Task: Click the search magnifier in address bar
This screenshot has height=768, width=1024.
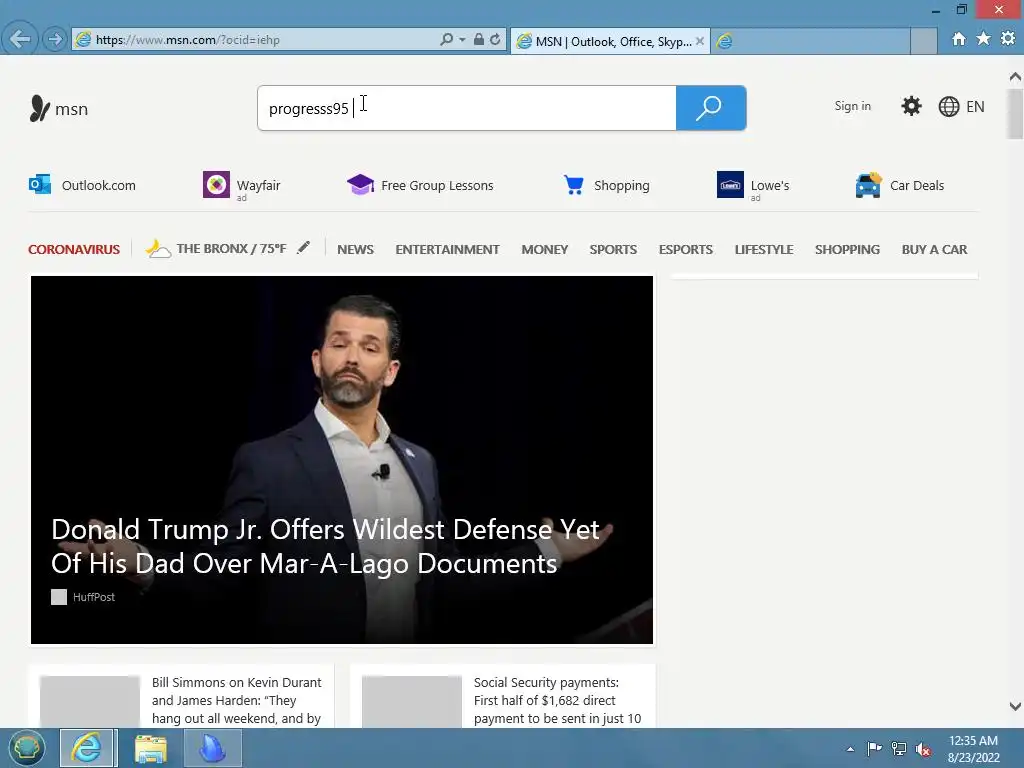Action: (x=447, y=39)
